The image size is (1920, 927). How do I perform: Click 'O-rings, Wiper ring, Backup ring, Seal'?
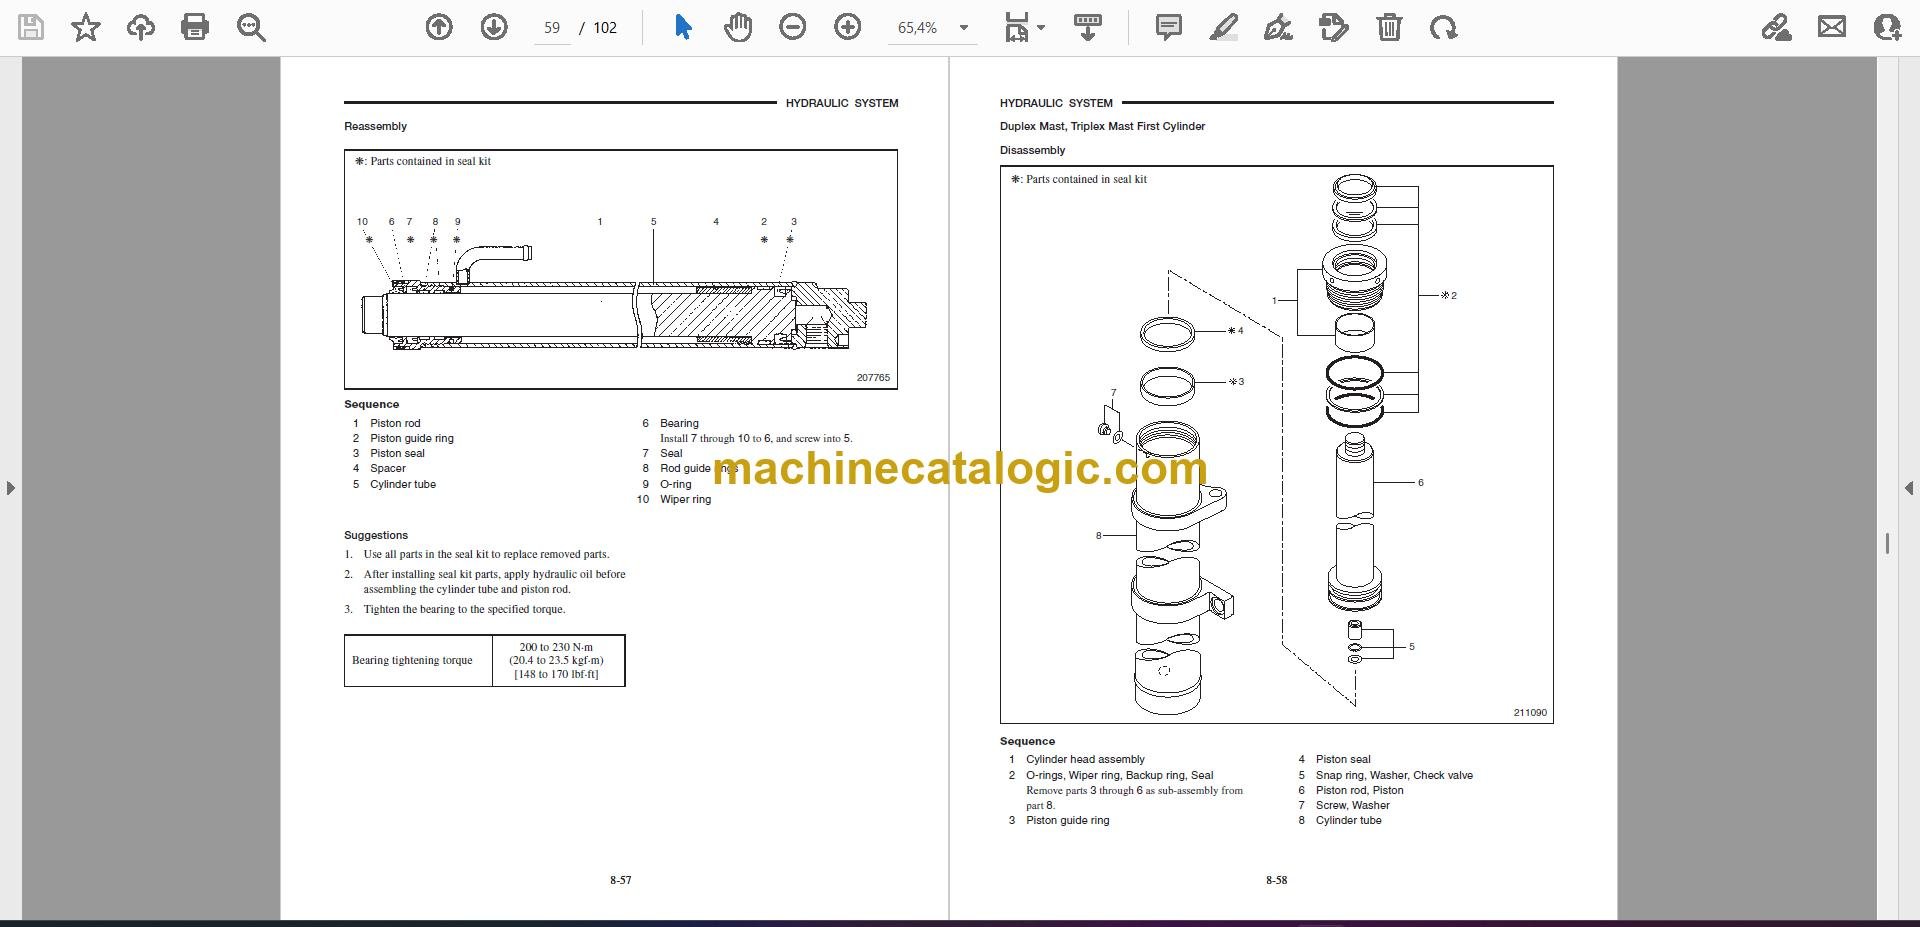(x=1119, y=775)
